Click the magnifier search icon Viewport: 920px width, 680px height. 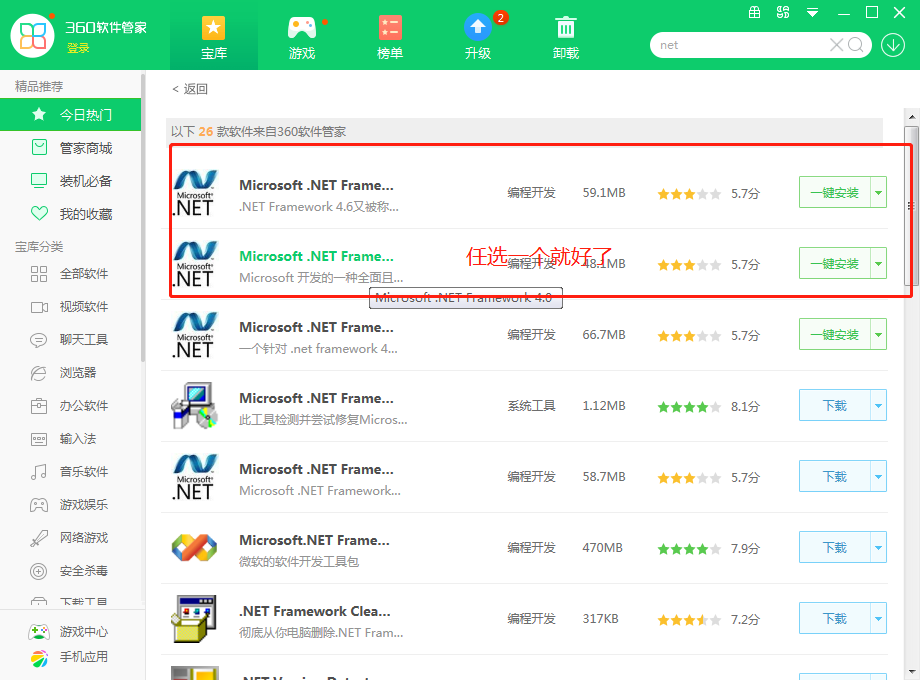coord(856,45)
